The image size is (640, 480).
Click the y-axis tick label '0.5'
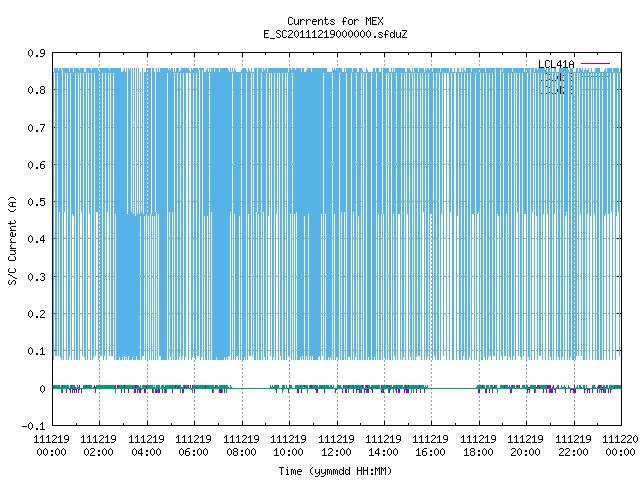click(36, 202)
